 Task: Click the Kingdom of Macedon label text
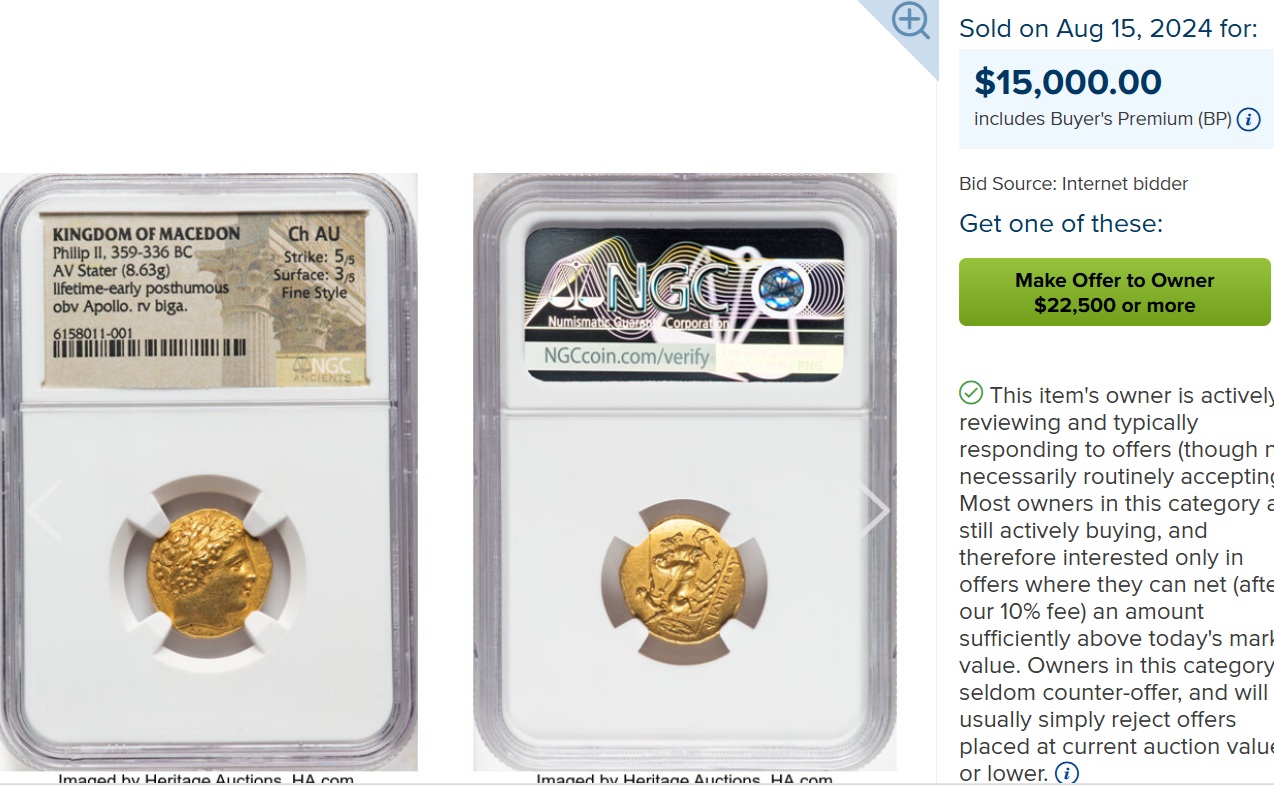click(146, 234)
